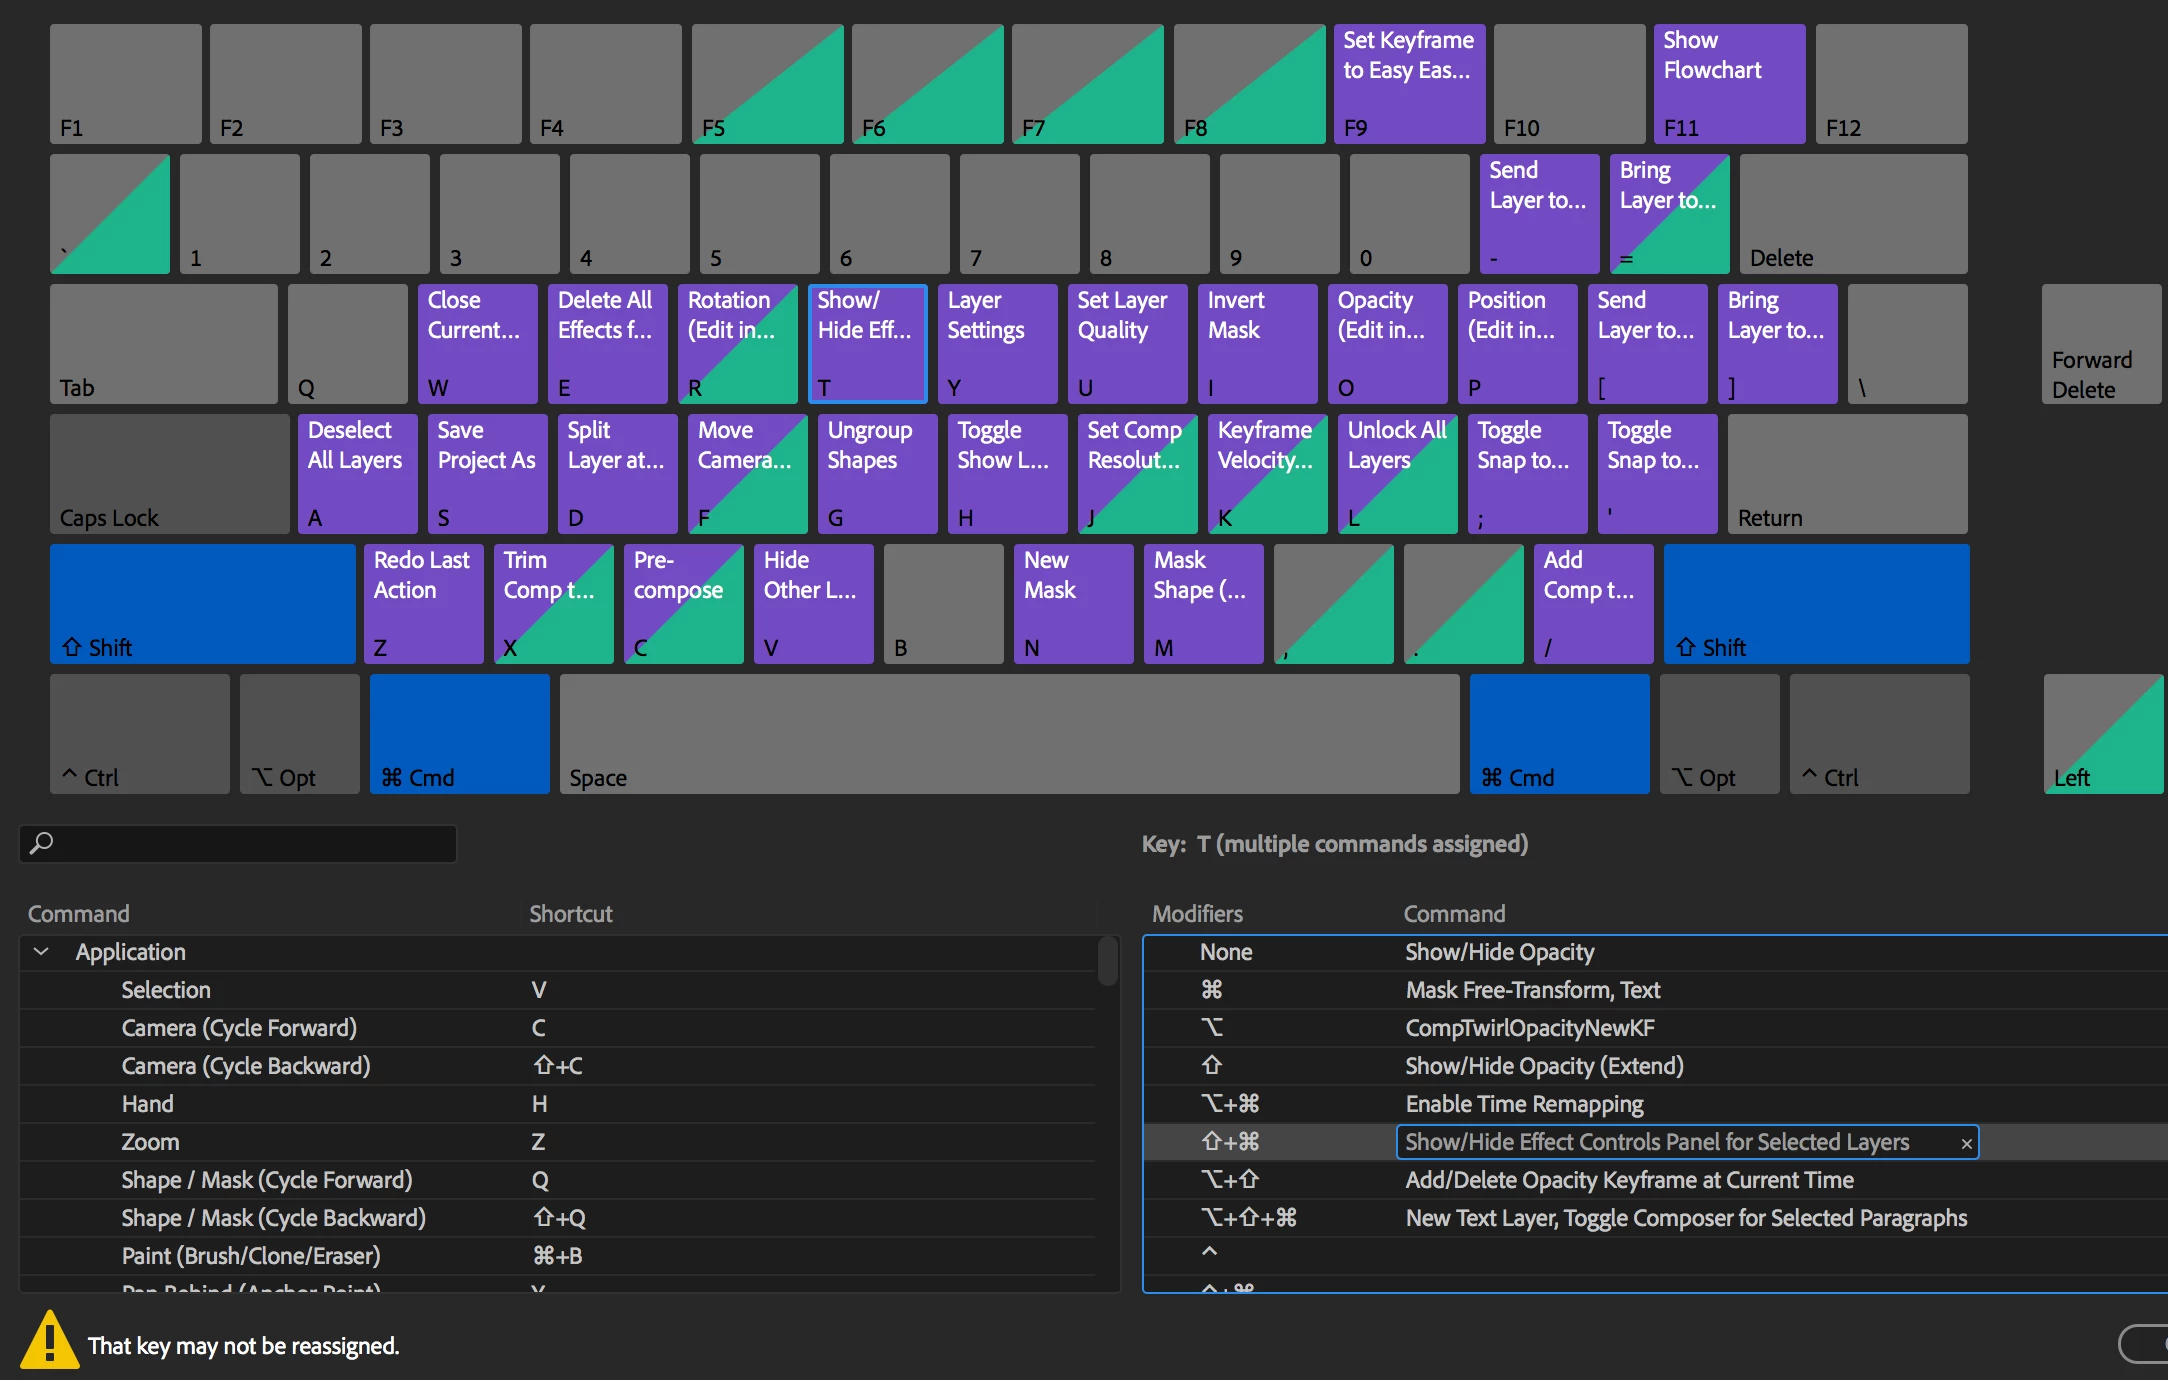The width and height of the screenshot is (2168, 1380).
Task: Select the Invert Mask I key
Action: click(1256, 344)
